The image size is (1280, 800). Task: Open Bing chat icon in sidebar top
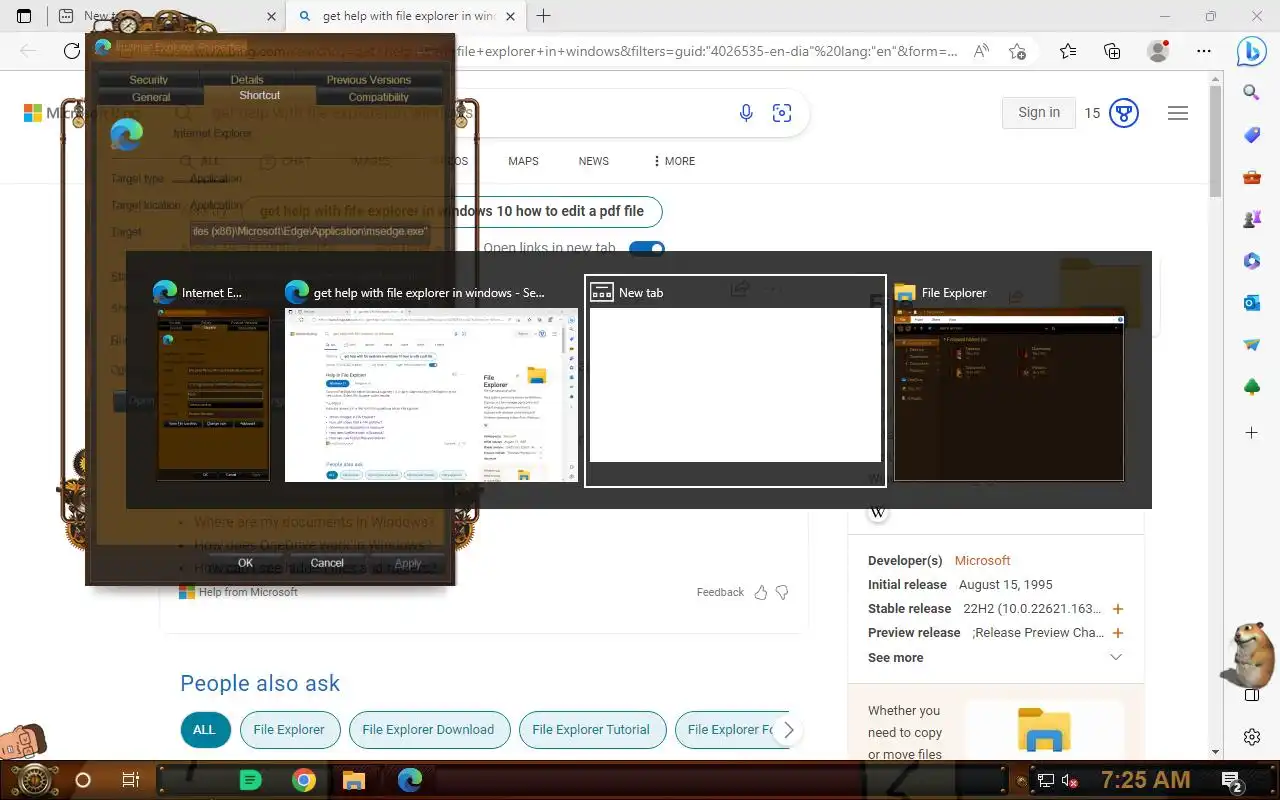tap(1252, 50)
